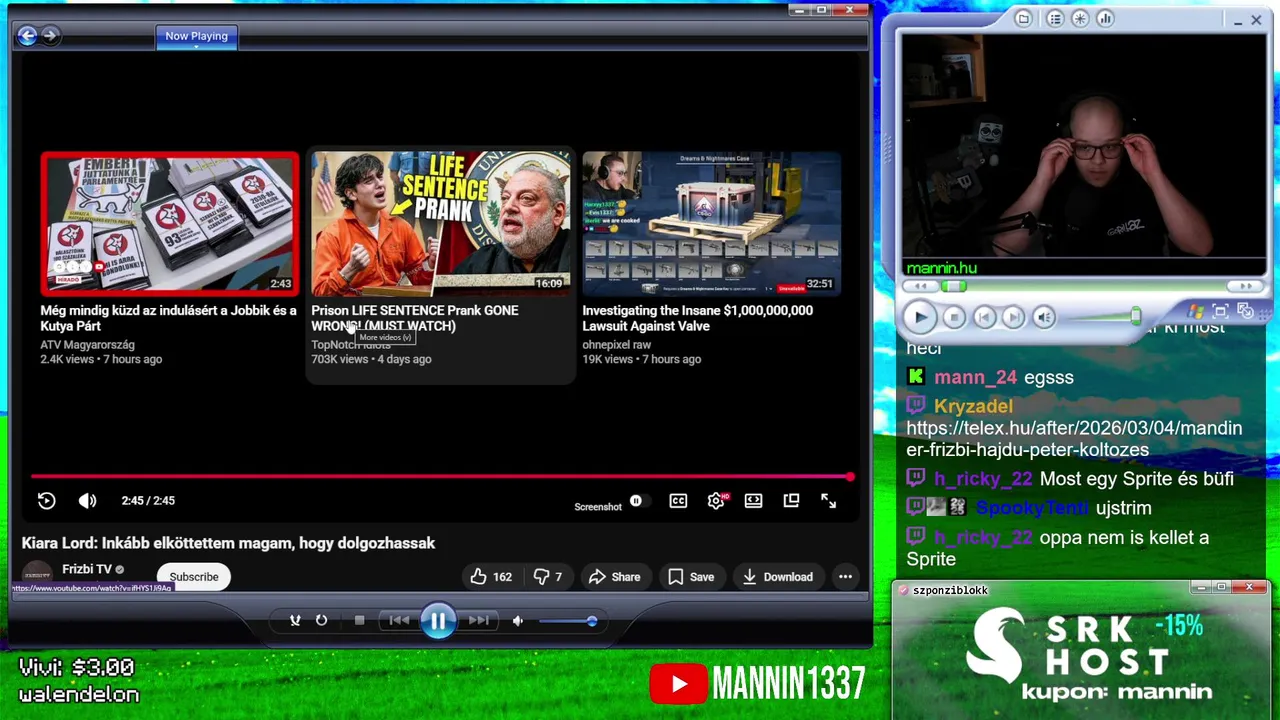Click the rewind button in the webcam player
Image resolution: width=1280 pixels, height=720 pixels.
click(920, 287)
